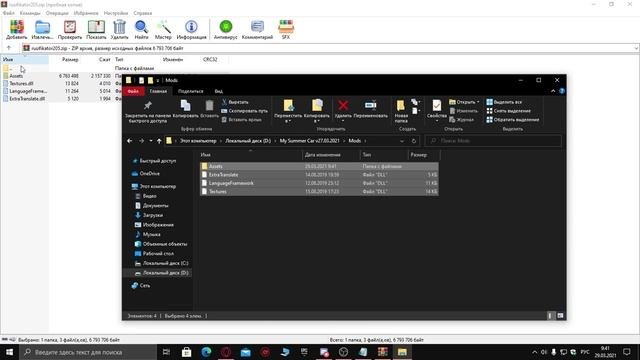Click Explorer back navigation arrow
The width and height of the screenshot is (640, 360).
(x=129, y=141)
